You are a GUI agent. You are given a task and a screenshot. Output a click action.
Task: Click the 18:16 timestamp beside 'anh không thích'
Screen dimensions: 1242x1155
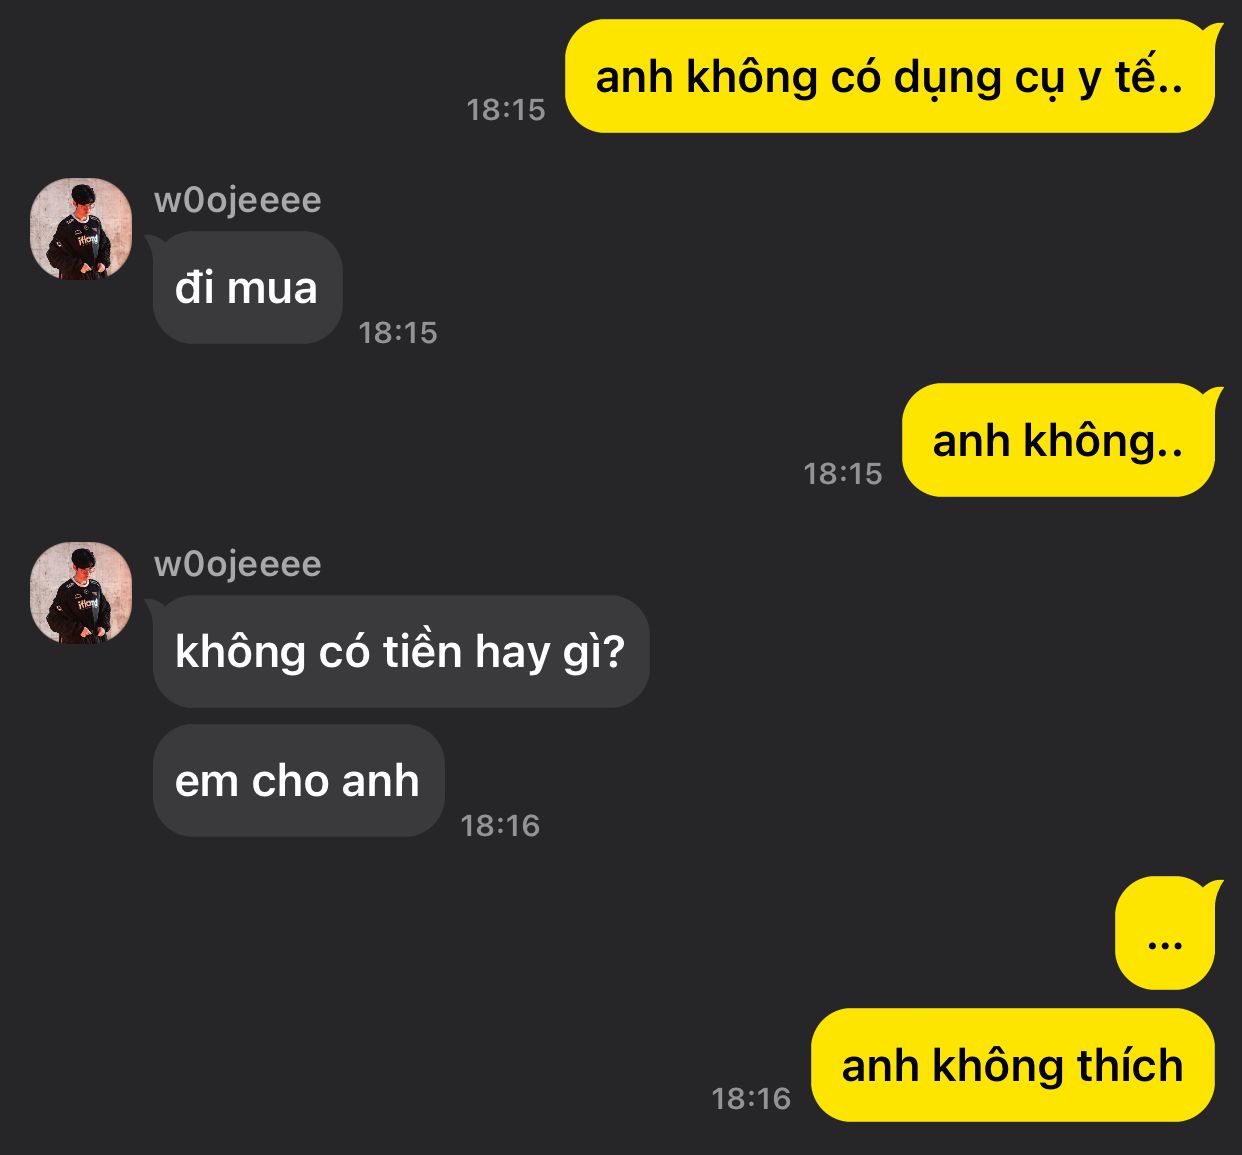click(x=751, y=1098)
